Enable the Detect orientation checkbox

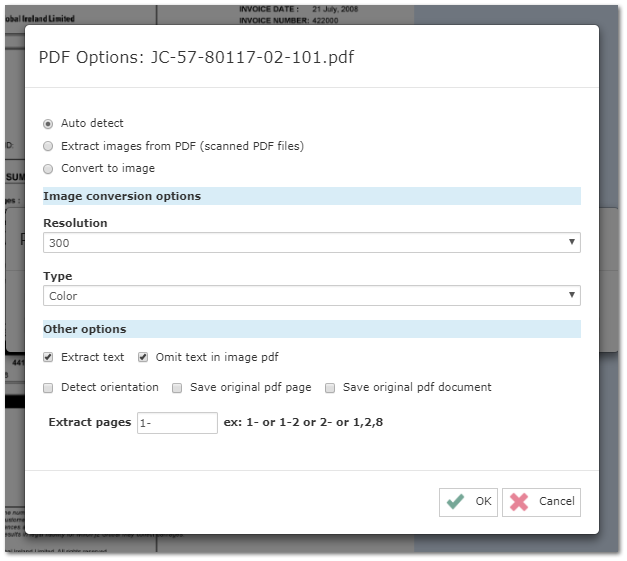(48, 388)
